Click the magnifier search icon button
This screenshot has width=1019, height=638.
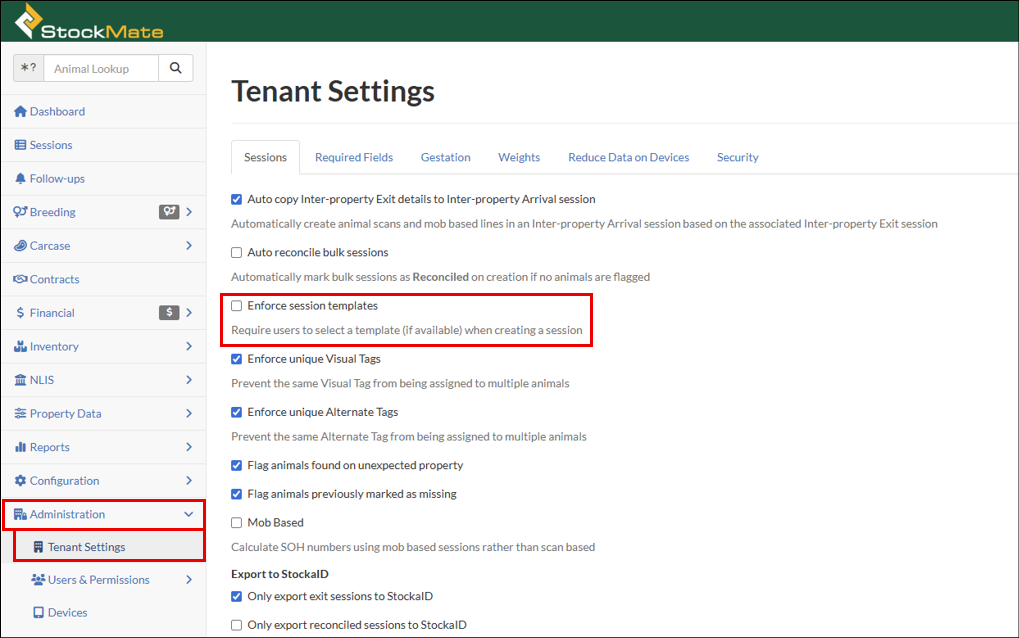pos(175,68)
